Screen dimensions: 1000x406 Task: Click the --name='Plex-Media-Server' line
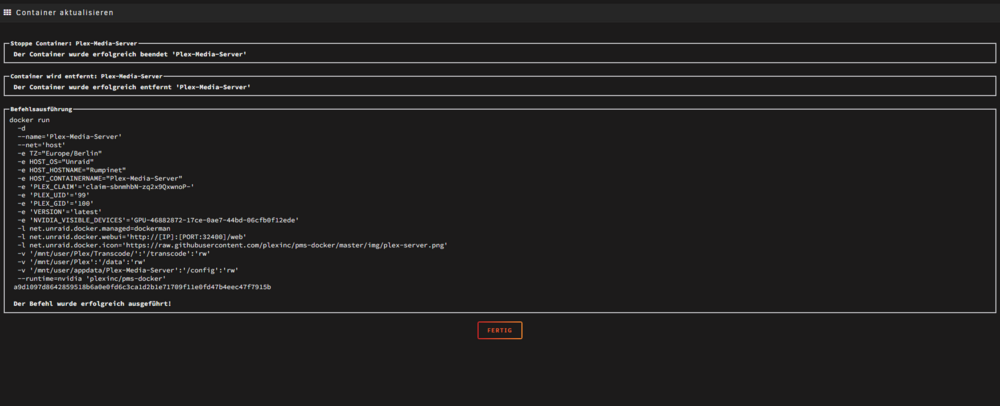click(70, 136)
